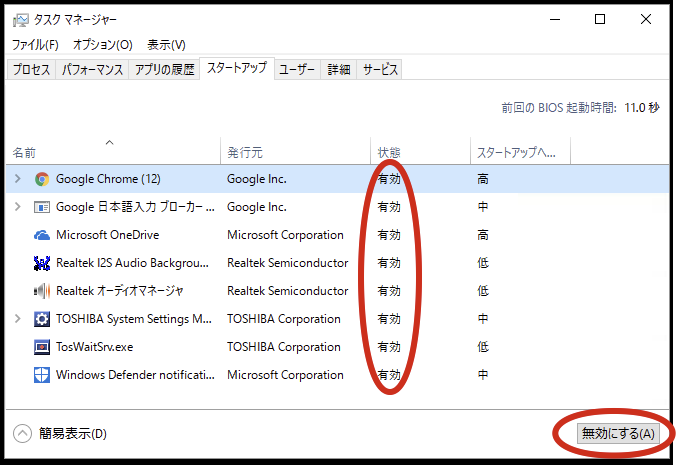Select the Windows Defender notificati... name
The width and height of the screenshot is (678, 465).
coord(135,375)
